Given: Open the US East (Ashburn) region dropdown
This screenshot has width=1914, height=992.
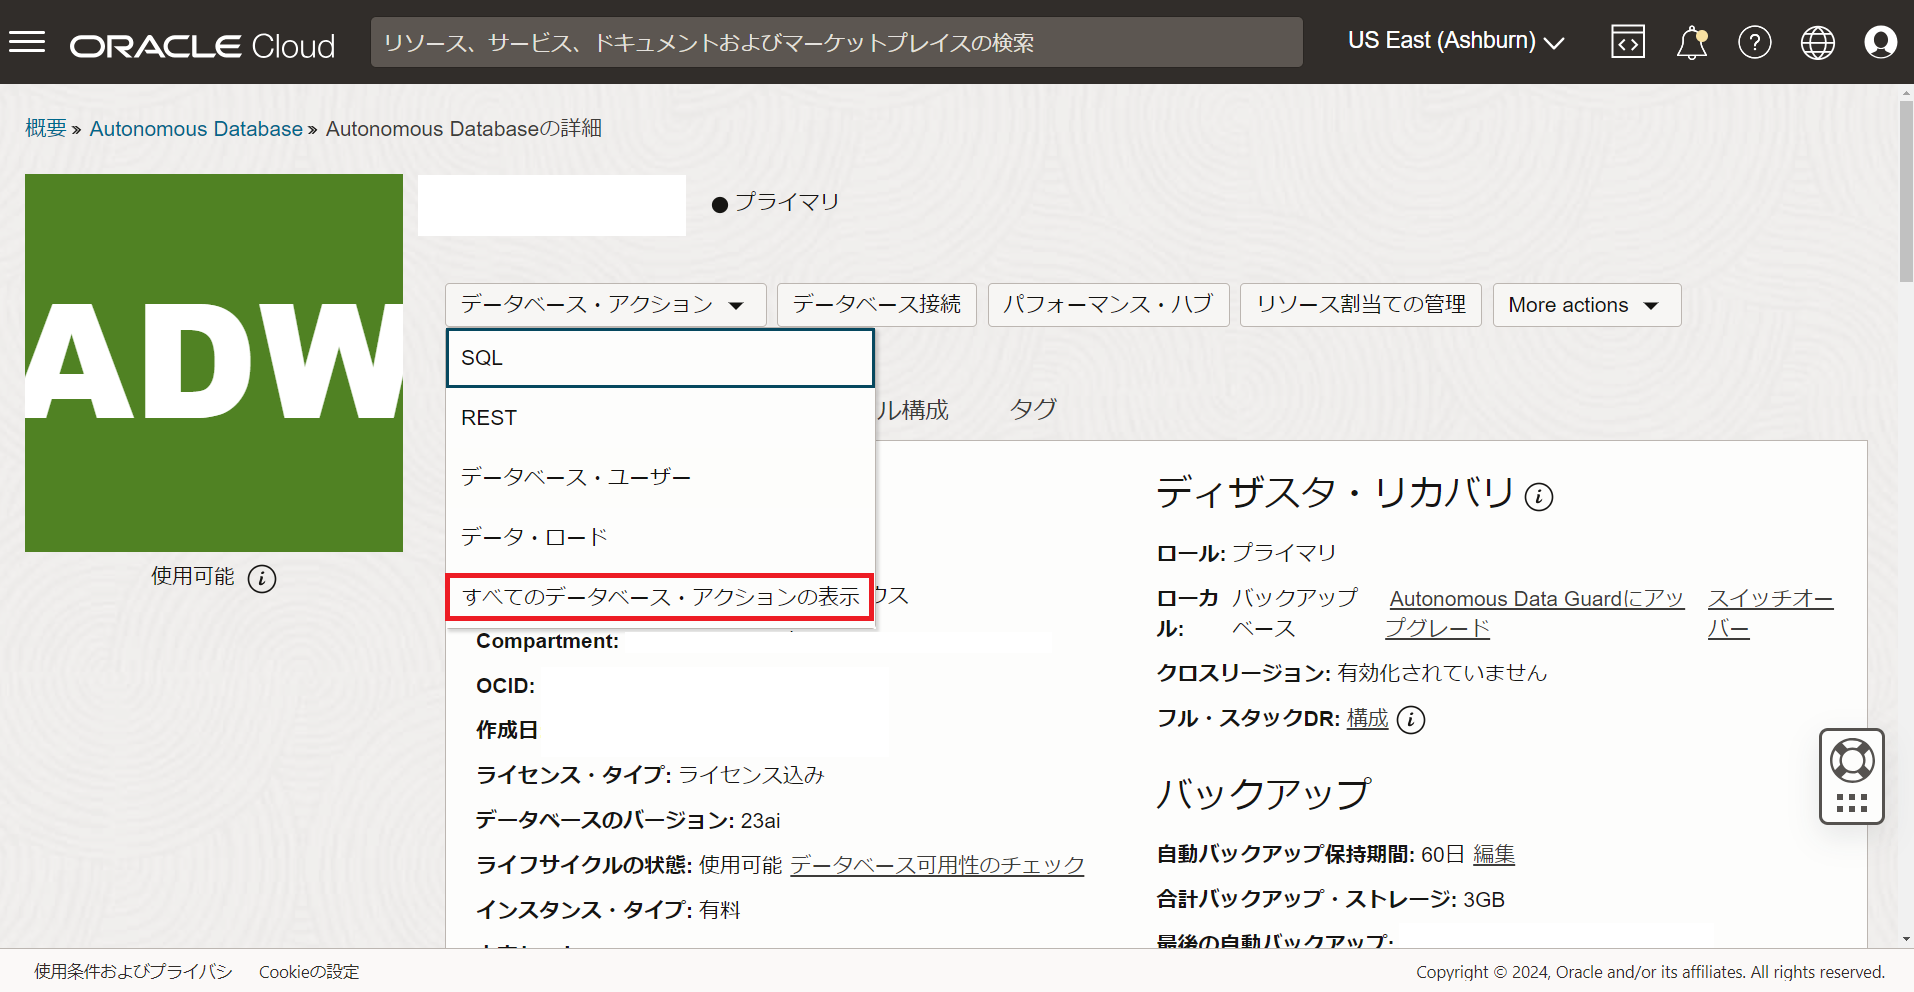Looking at the screenshot, I should tap(1455, 41).
